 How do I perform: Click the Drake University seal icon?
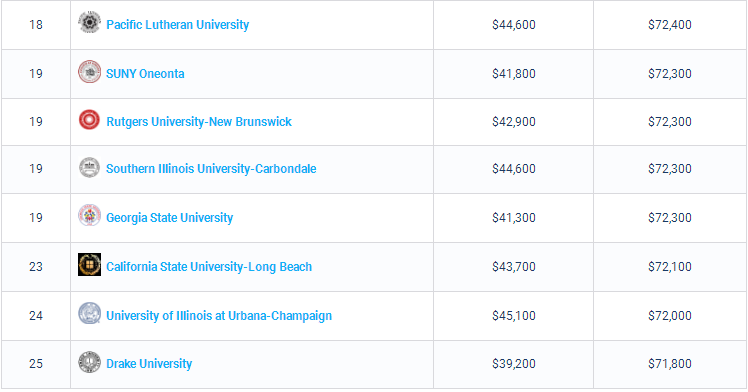click(89, 362)
